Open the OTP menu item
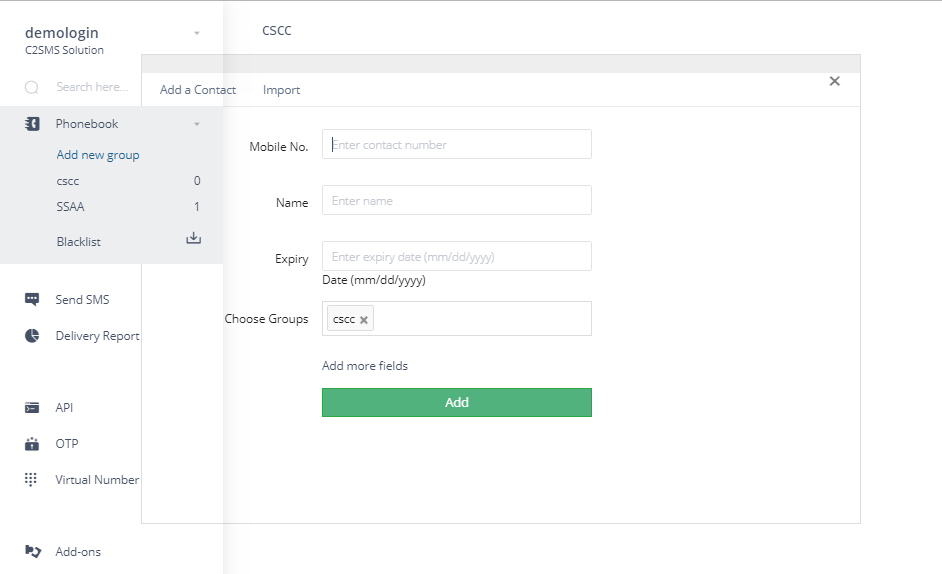This screenshot has width=942, height=574. (x=67, y=444)
